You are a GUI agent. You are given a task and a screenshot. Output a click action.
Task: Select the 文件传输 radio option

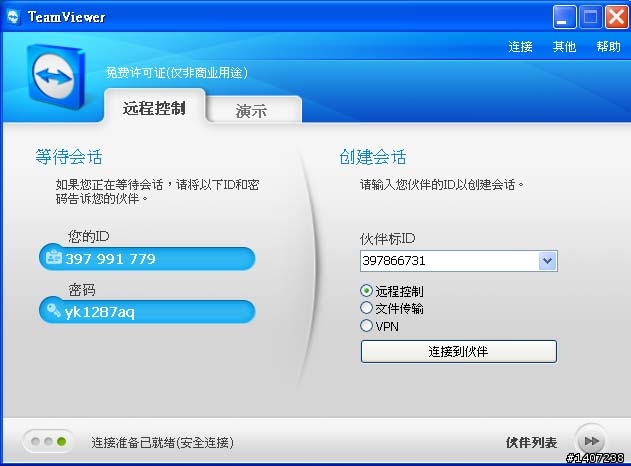[366, 308]
